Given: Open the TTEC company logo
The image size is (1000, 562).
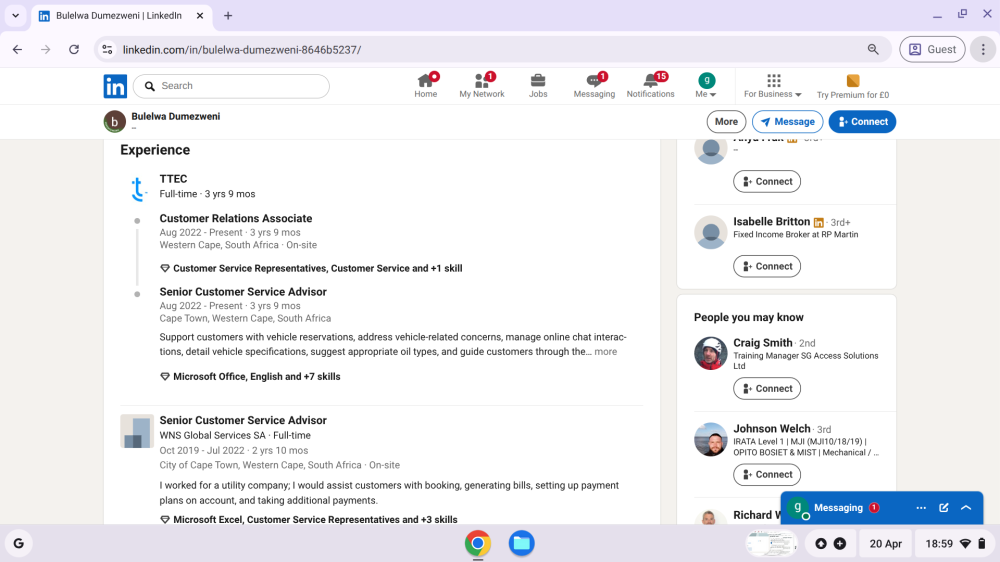Looking at the screenshot, I should tap(137, 189).
